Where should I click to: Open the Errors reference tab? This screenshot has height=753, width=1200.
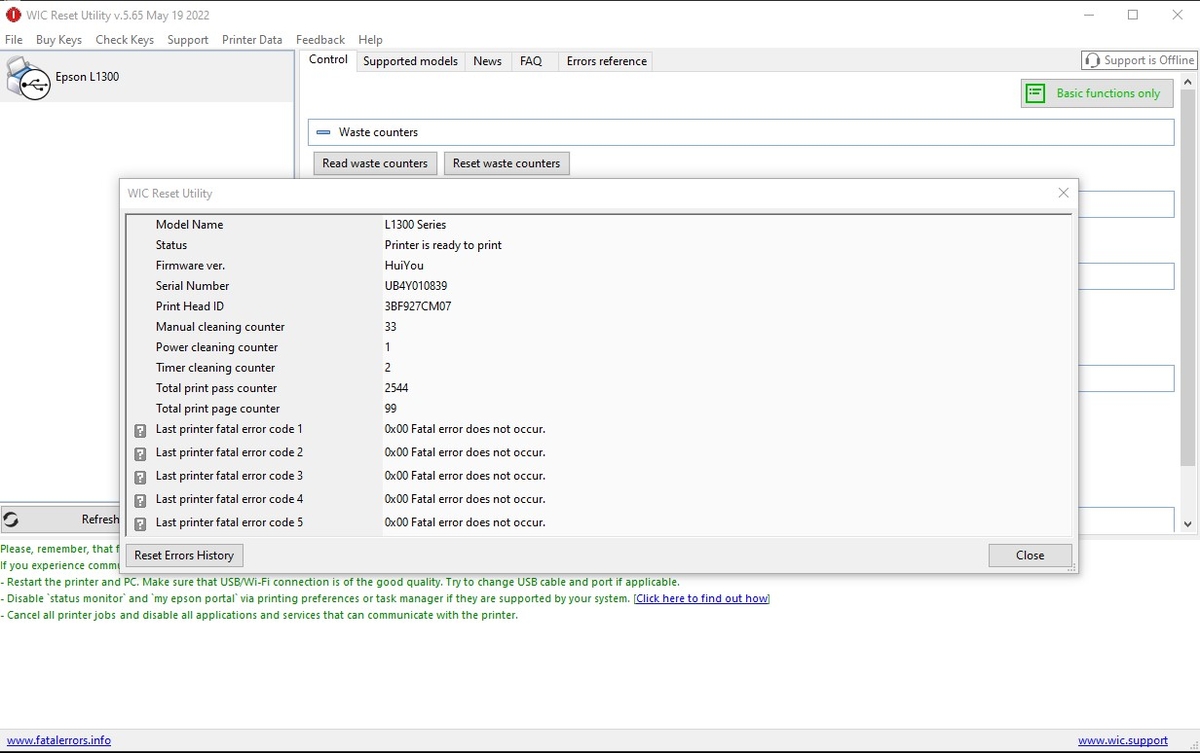(606, 61)
